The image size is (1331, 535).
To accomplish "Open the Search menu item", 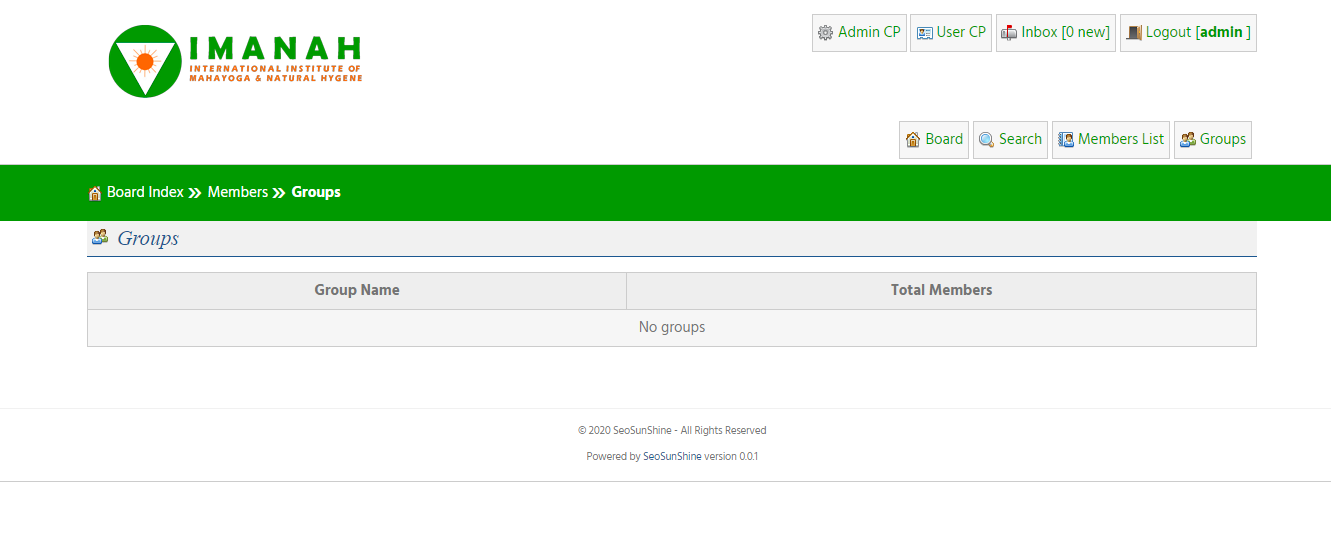I will (1010, 140).
